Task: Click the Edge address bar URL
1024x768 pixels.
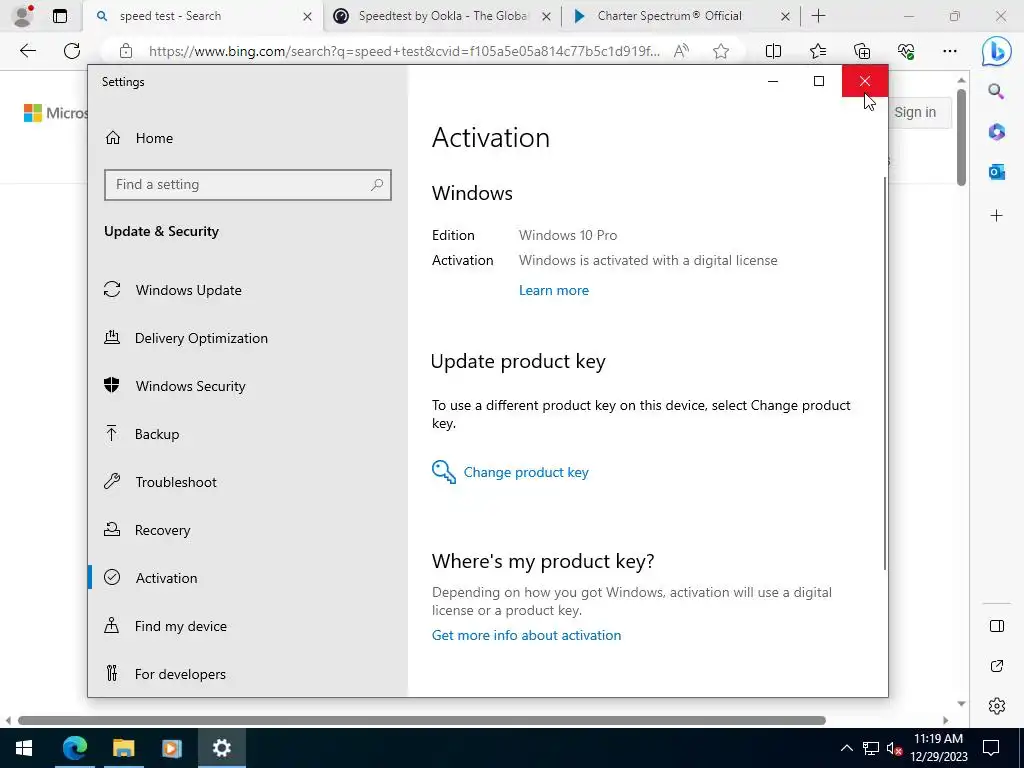Action: point(404,51)
